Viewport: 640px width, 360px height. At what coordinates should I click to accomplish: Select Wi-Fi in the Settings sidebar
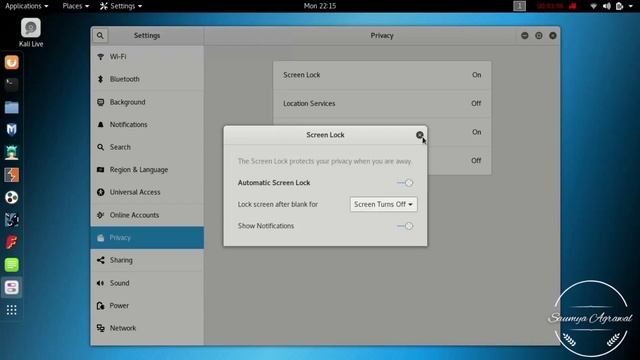(147, 57)
